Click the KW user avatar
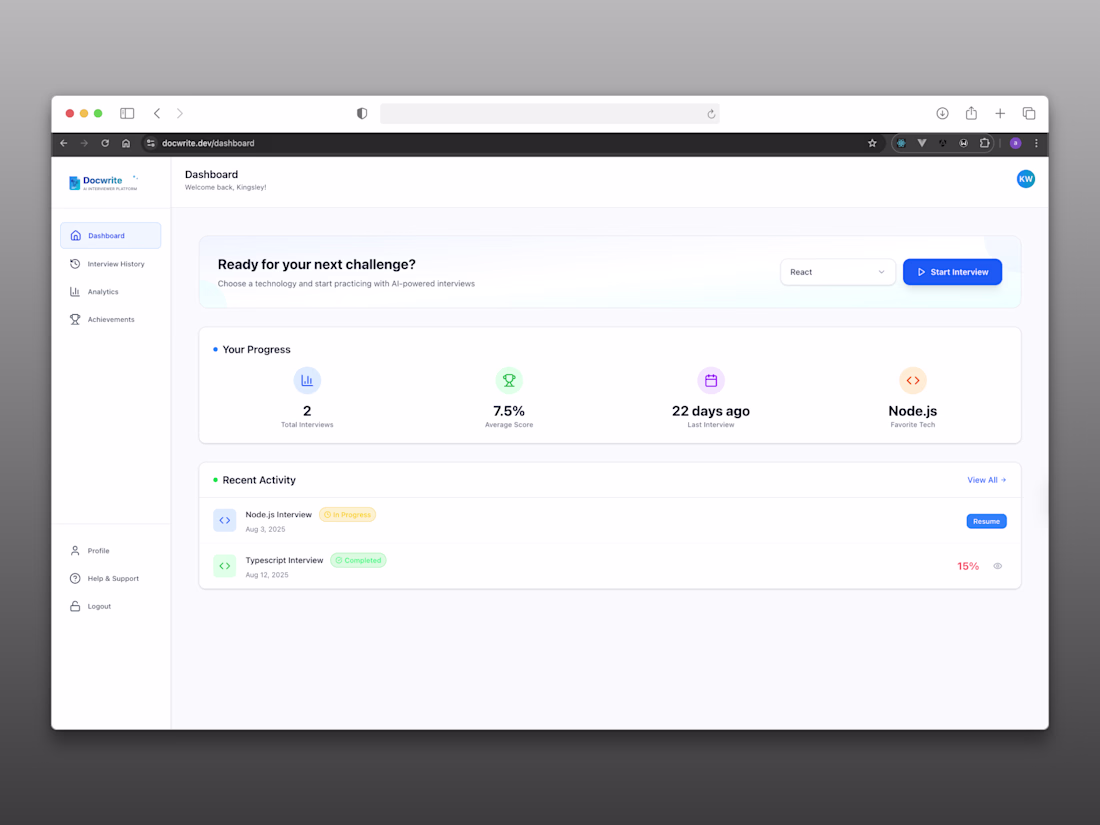1100x825 pixels. pyautogui.click(x=1026, y=179)
